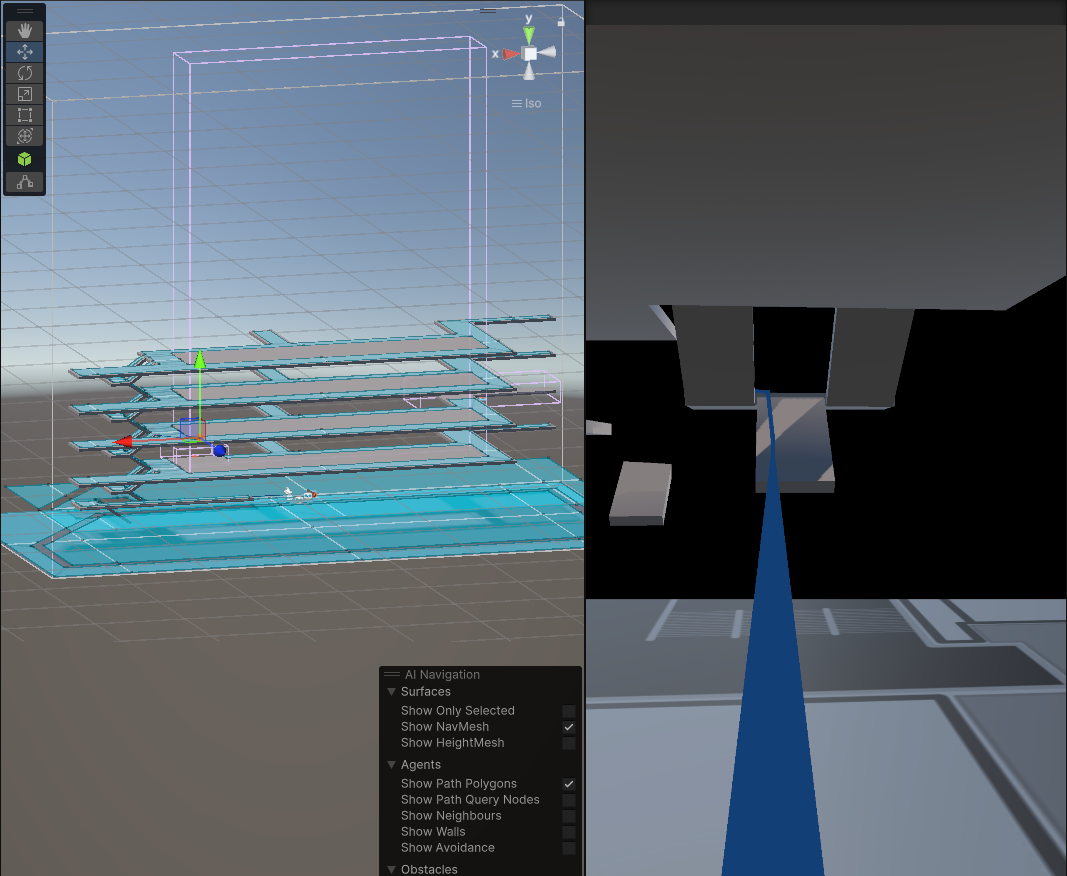Click the scene gizmo rotation lock
This screenshot has width=1067, height=876.
click(561, 20)
